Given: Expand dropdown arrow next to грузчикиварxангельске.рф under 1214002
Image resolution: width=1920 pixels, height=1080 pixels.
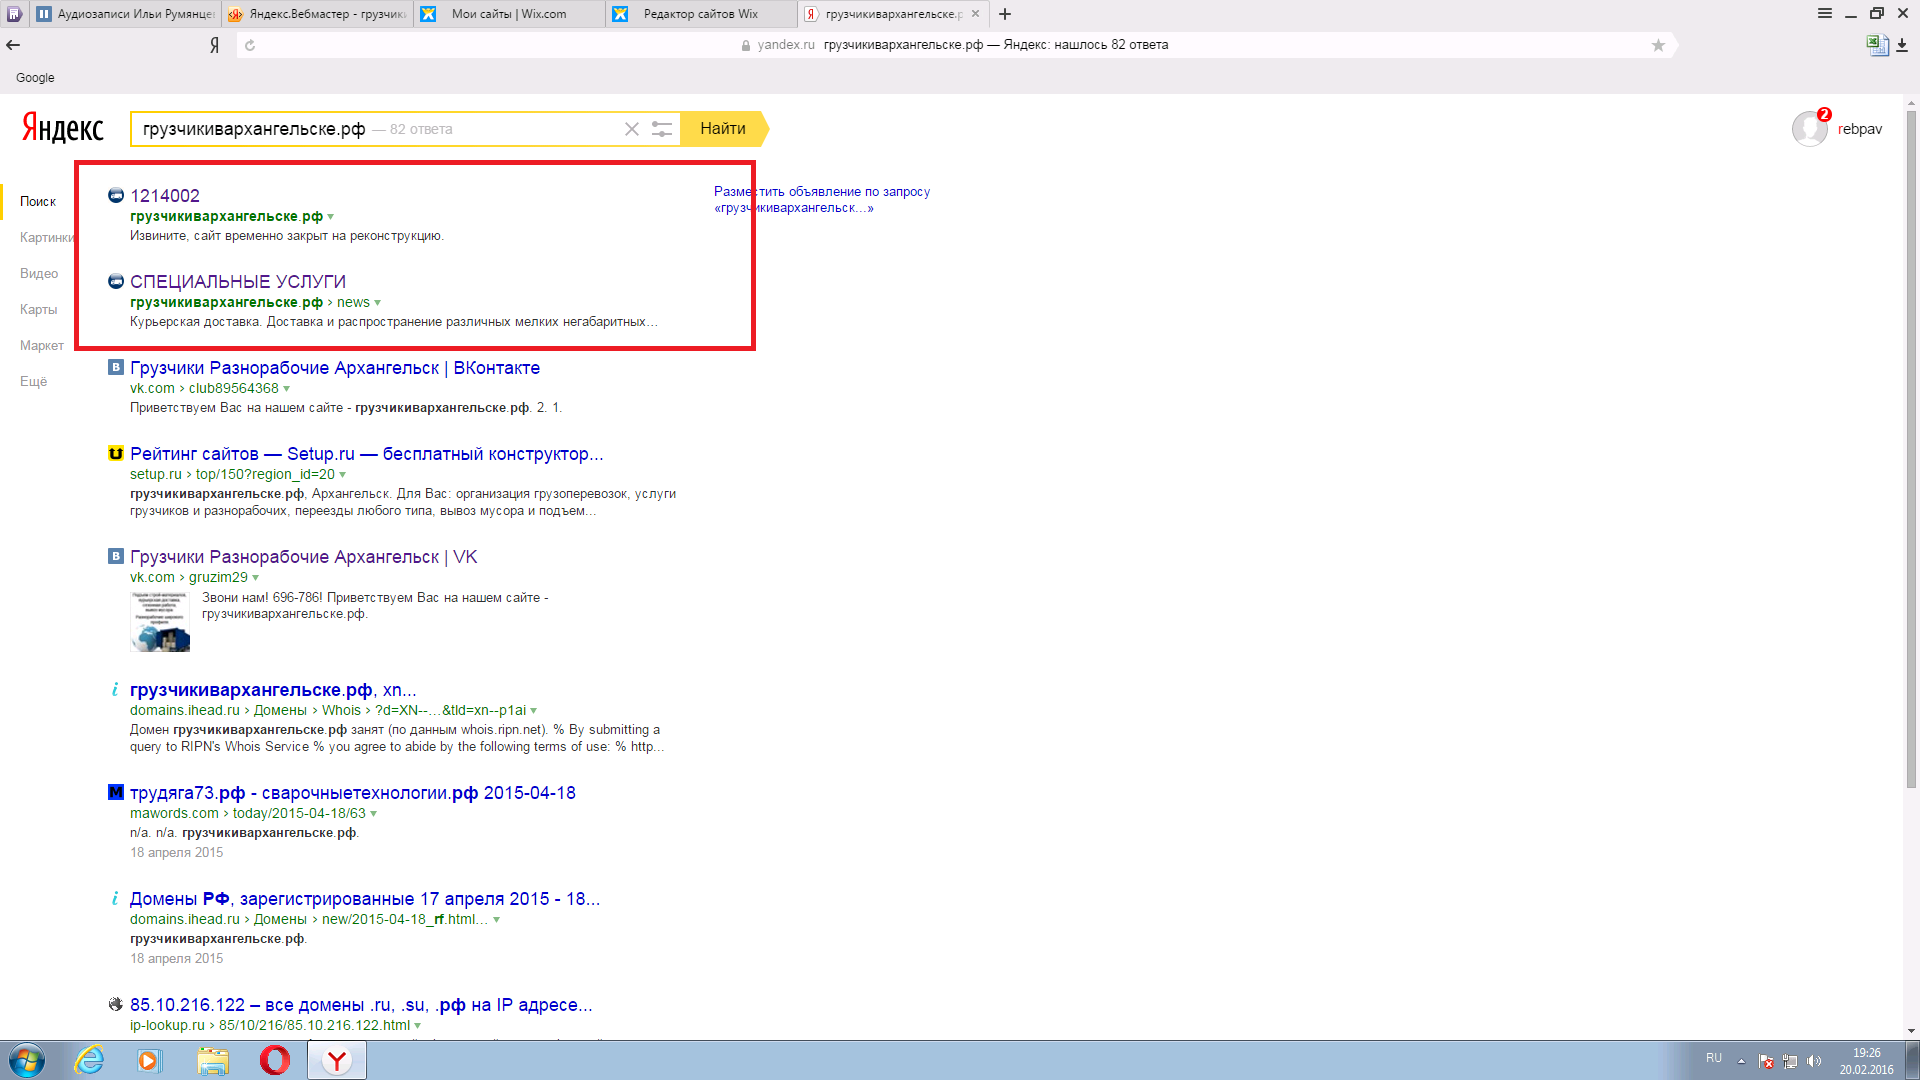Looking at the screenshot, I should 331,217.
